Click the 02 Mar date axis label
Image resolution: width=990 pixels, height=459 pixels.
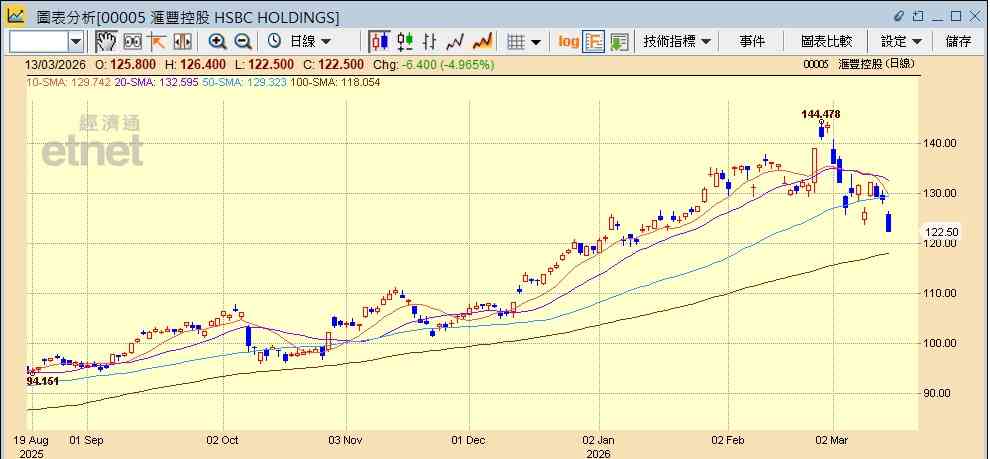pos(833,439)
